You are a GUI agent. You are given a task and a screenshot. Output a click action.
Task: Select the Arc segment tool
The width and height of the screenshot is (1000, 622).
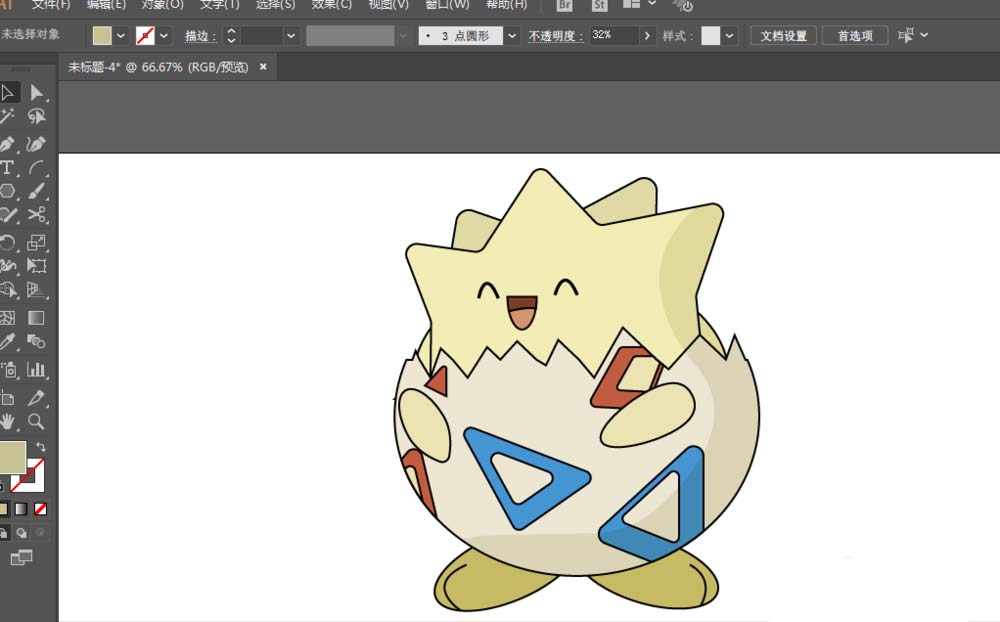tap(36, 168)
